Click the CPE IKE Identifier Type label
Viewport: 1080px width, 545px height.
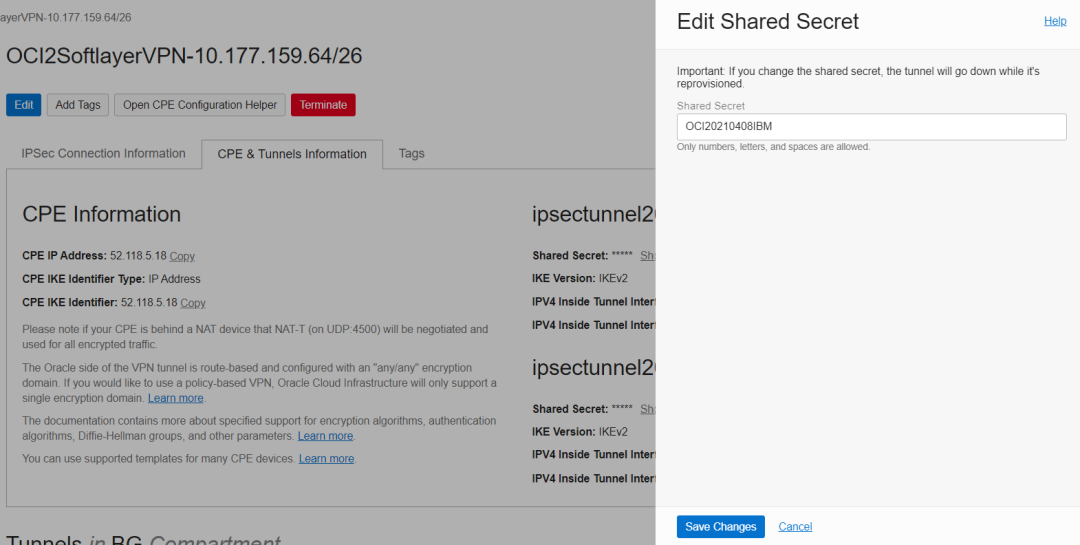[84, 279]
